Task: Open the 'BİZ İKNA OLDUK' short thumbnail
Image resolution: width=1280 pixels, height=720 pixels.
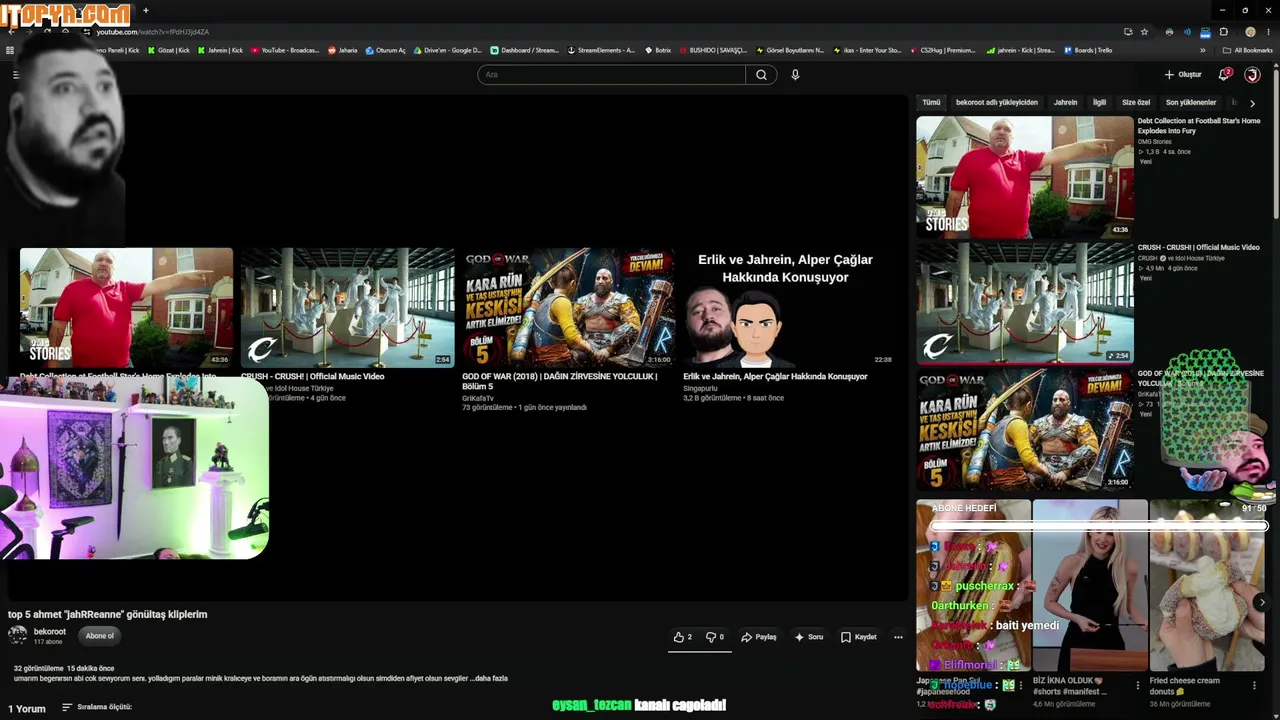Action: point(1090,585)
